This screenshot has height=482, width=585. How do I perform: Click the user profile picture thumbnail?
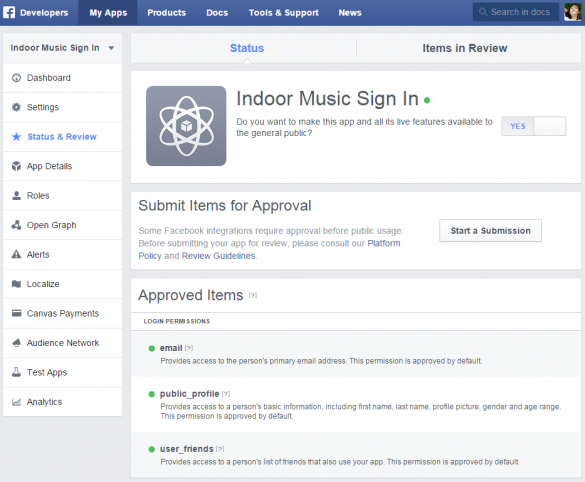tap(573, 12)
